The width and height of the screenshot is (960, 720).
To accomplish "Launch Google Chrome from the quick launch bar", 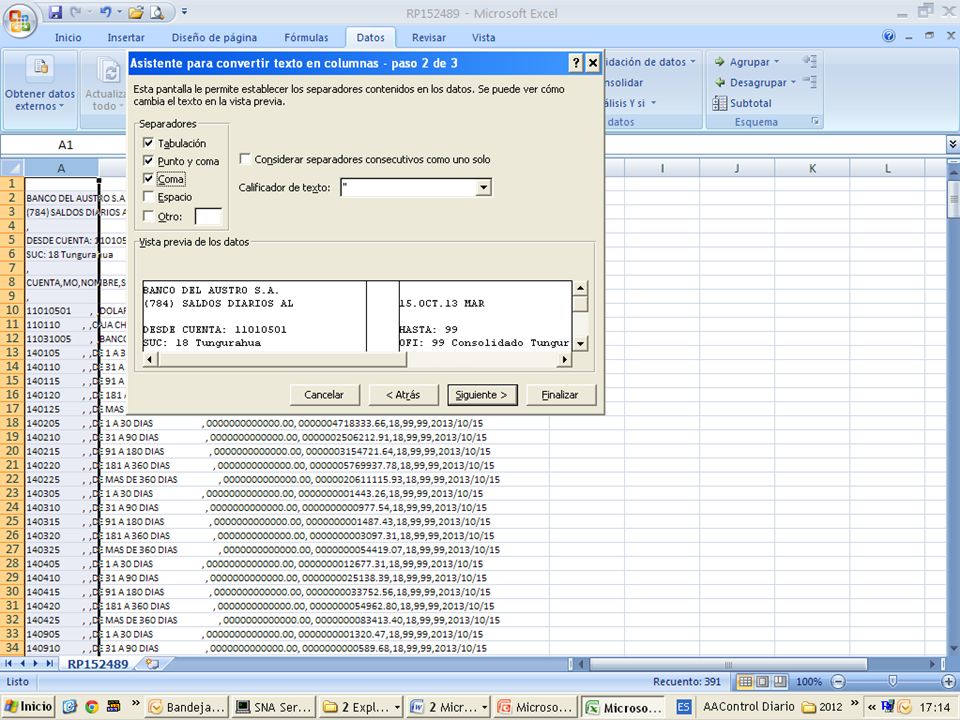I will (x=92, y=707).
